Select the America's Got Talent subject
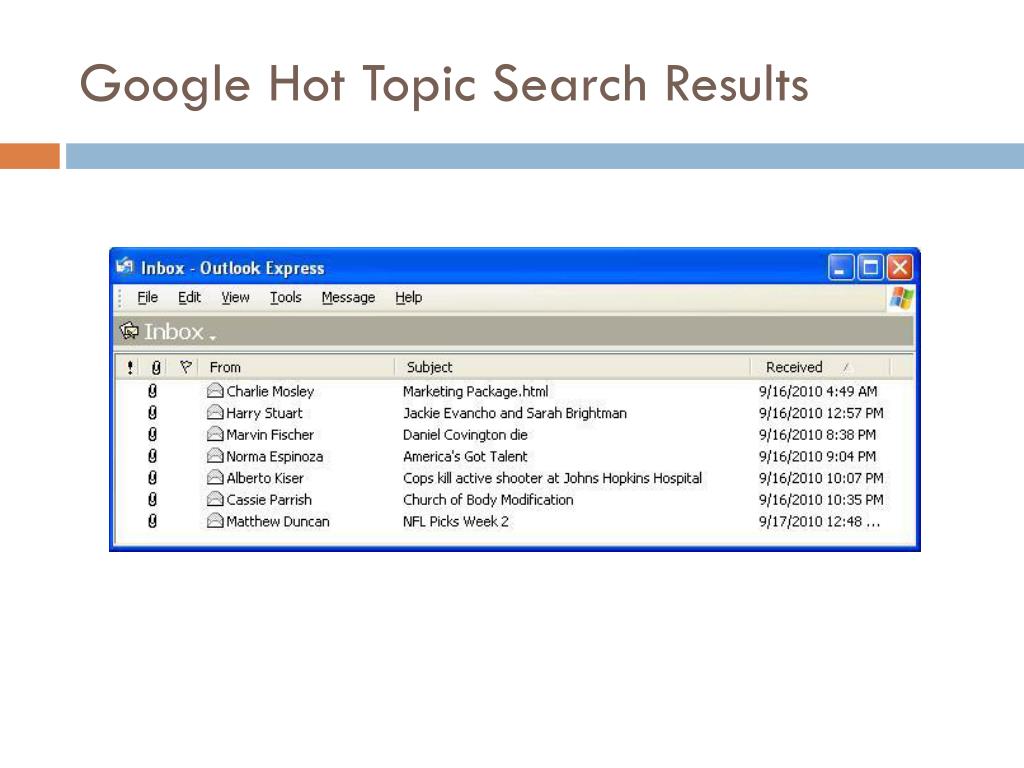The width and height of the screenshot is (1024, 768). click(x=465, y=456)
